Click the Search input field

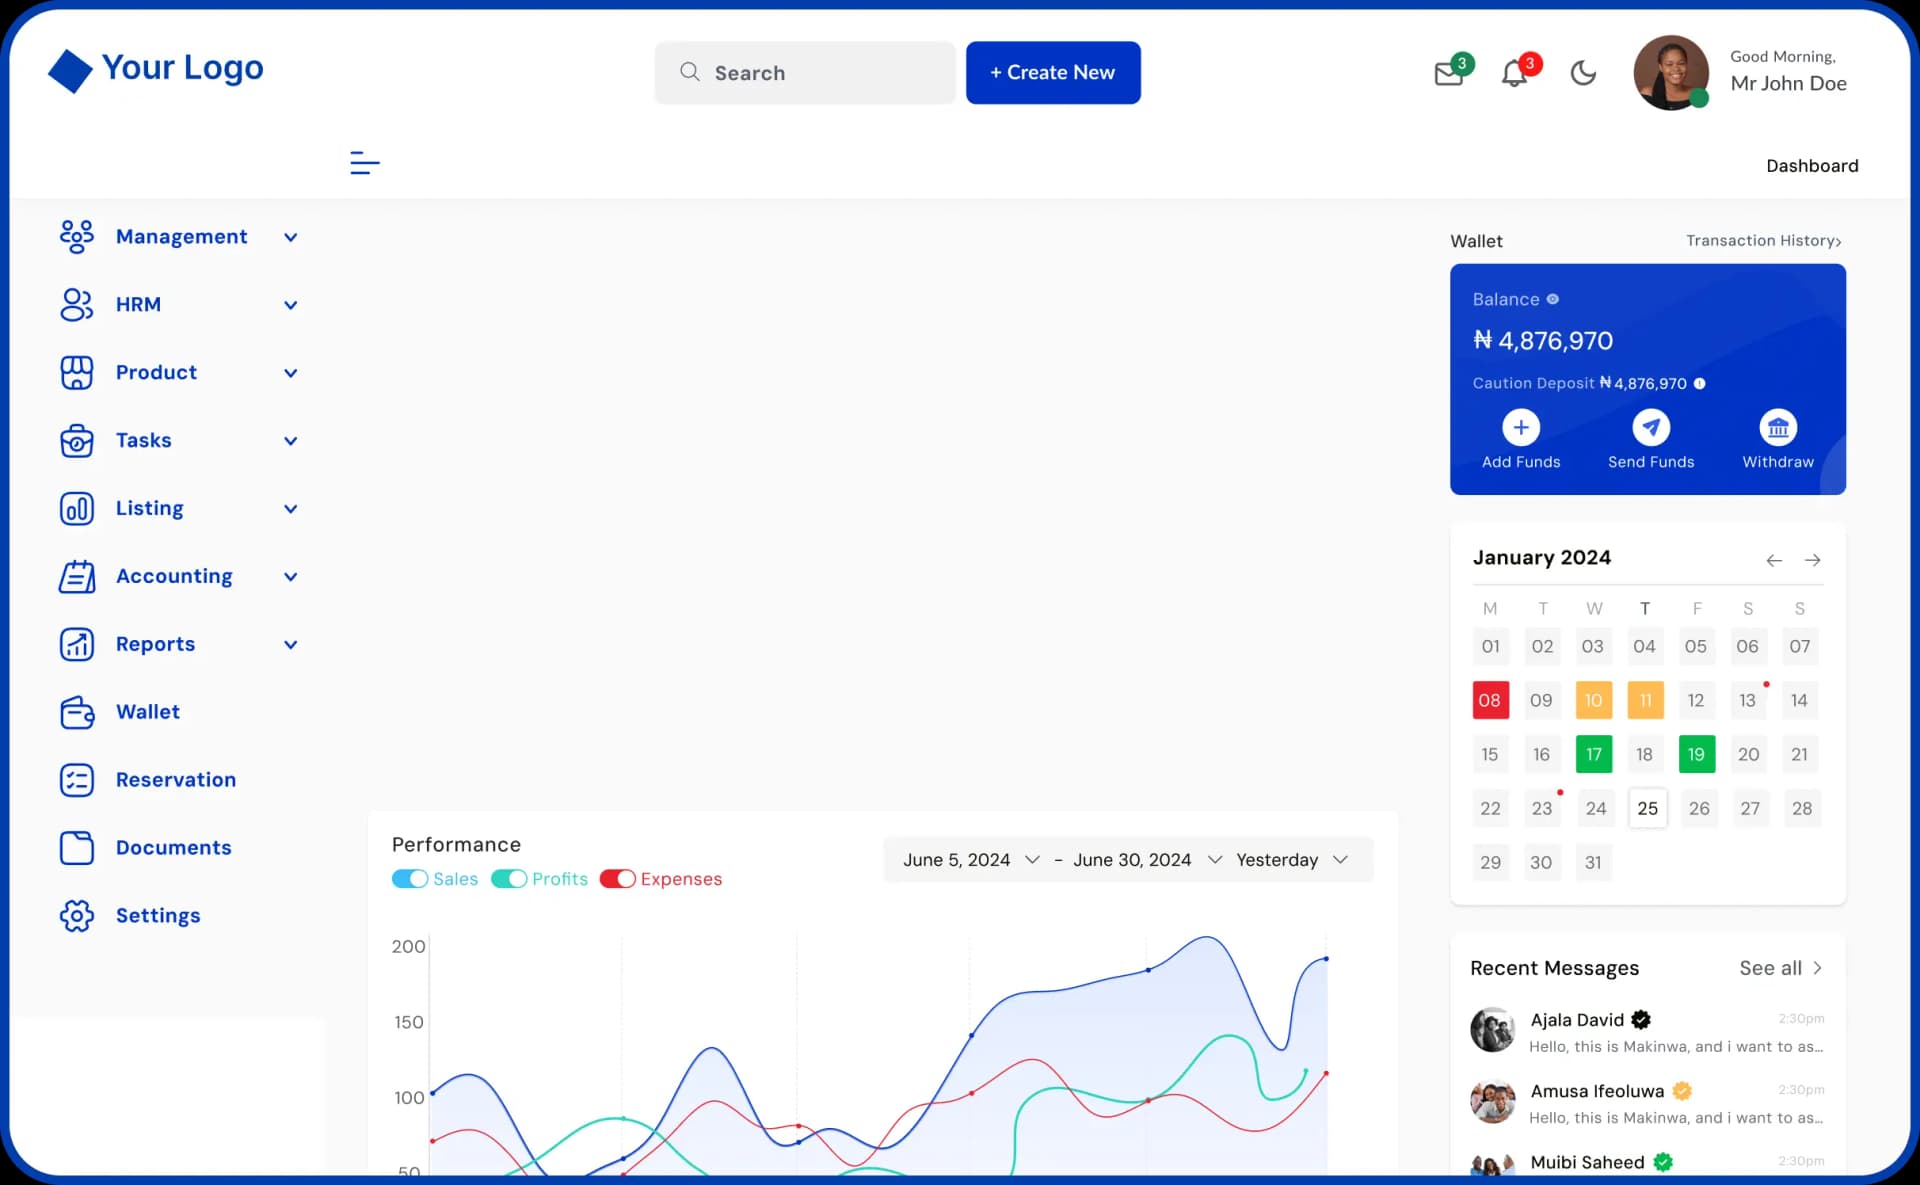point(805,73)
